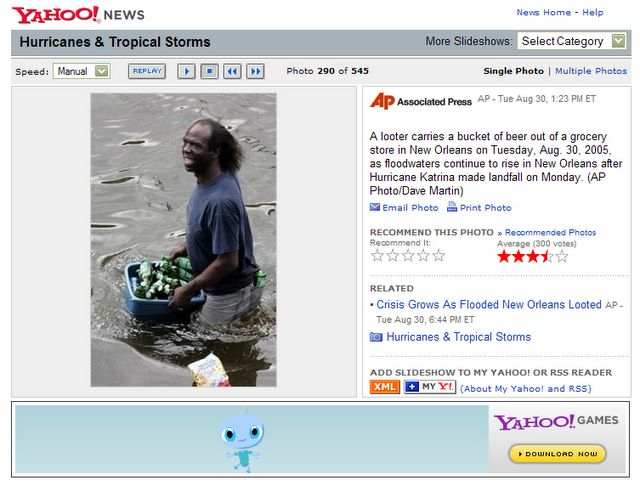This screenshot has width=640, height=486.
Task: Add slideshow via the My Y! button
Action: pos(430,387)
